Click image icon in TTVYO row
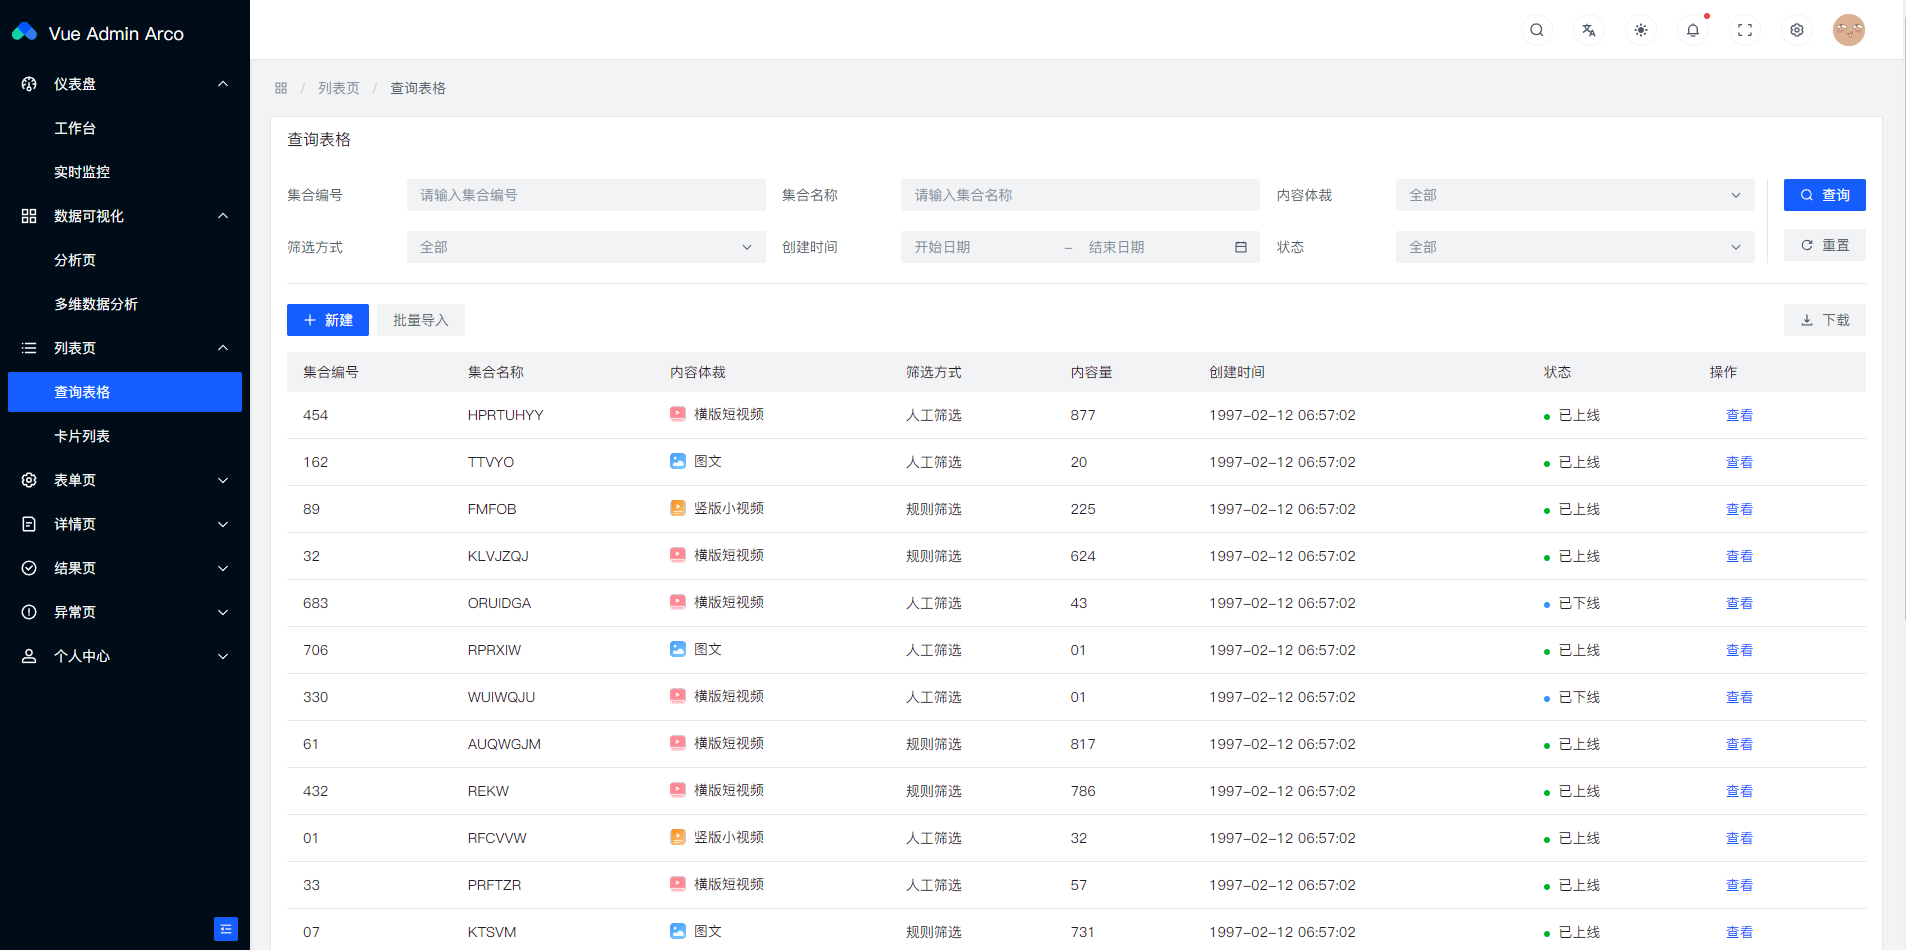The image size is (1906, 950). pos(678,461)
